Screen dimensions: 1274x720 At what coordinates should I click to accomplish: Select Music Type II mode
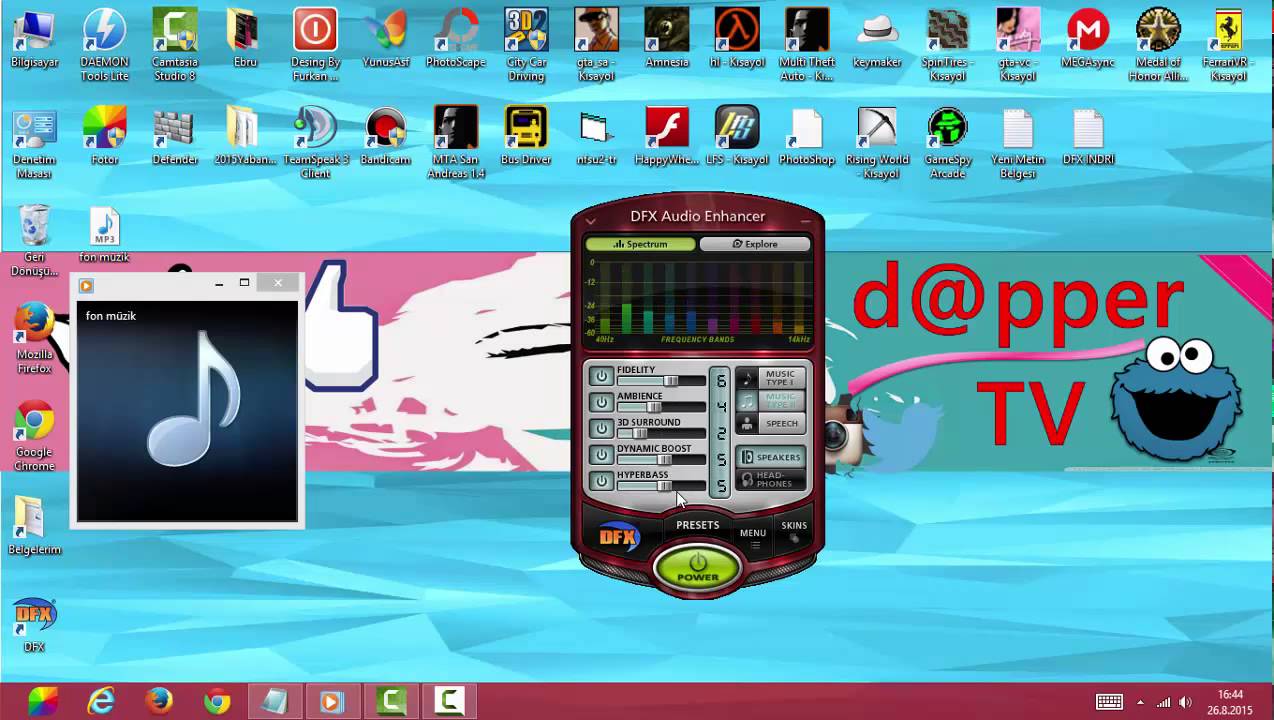[x=770, y=401]
